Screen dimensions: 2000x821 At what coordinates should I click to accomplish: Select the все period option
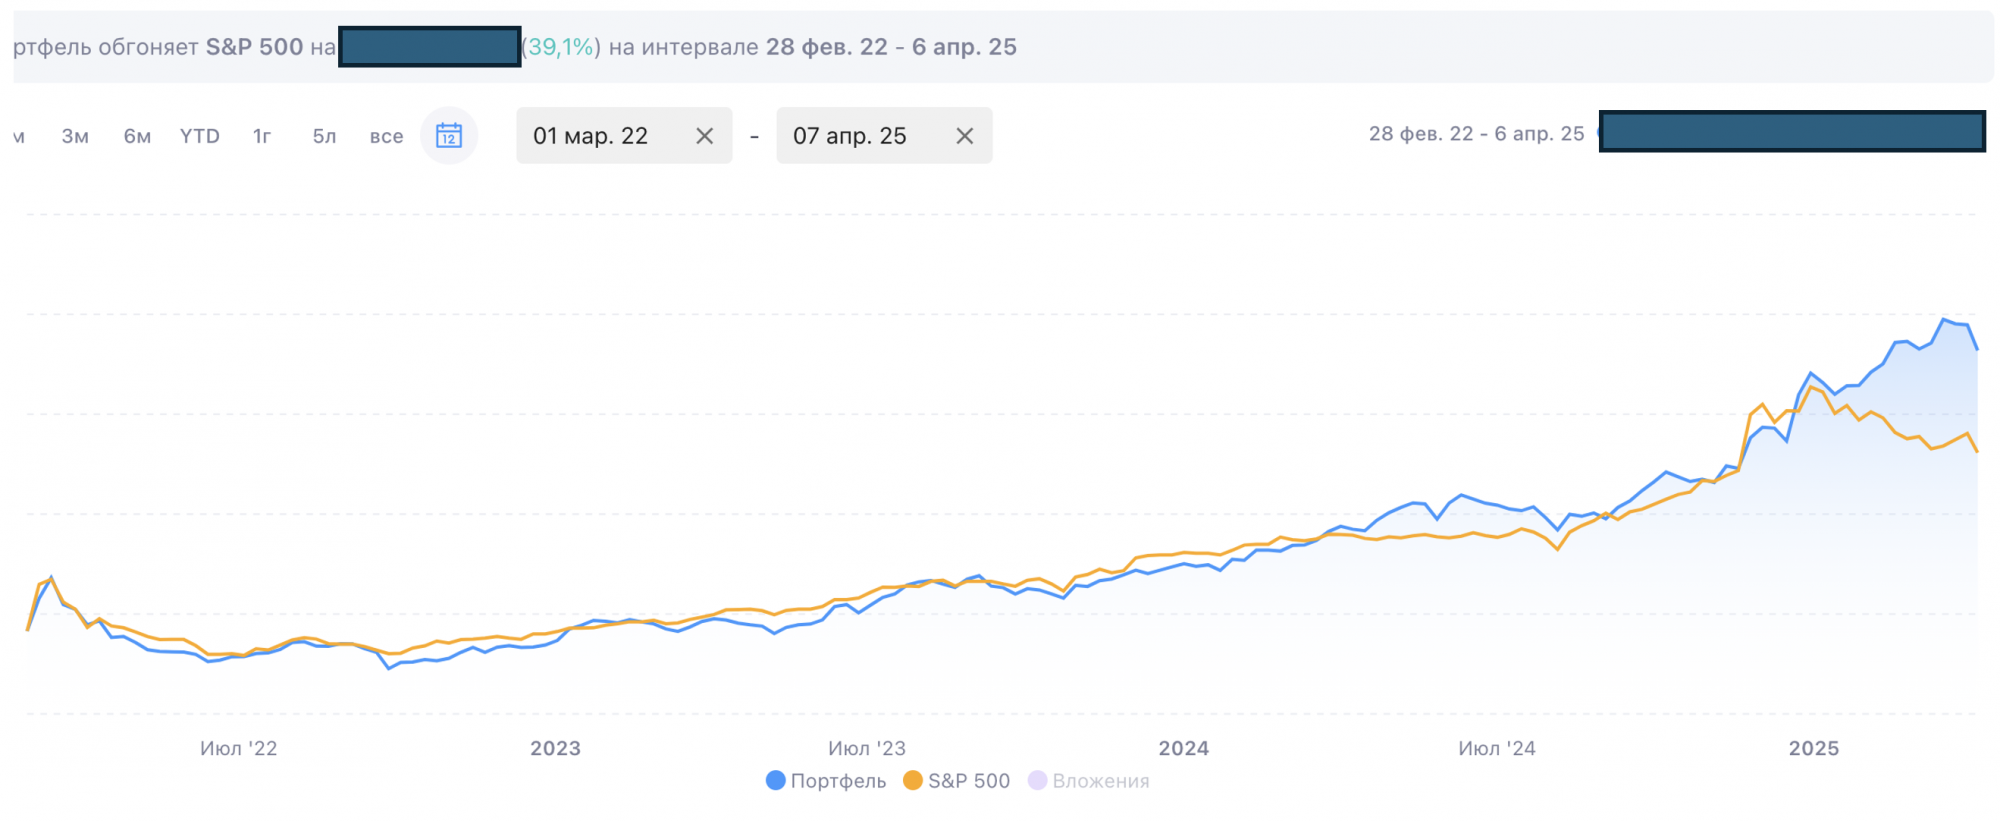[x=386, y=136]
